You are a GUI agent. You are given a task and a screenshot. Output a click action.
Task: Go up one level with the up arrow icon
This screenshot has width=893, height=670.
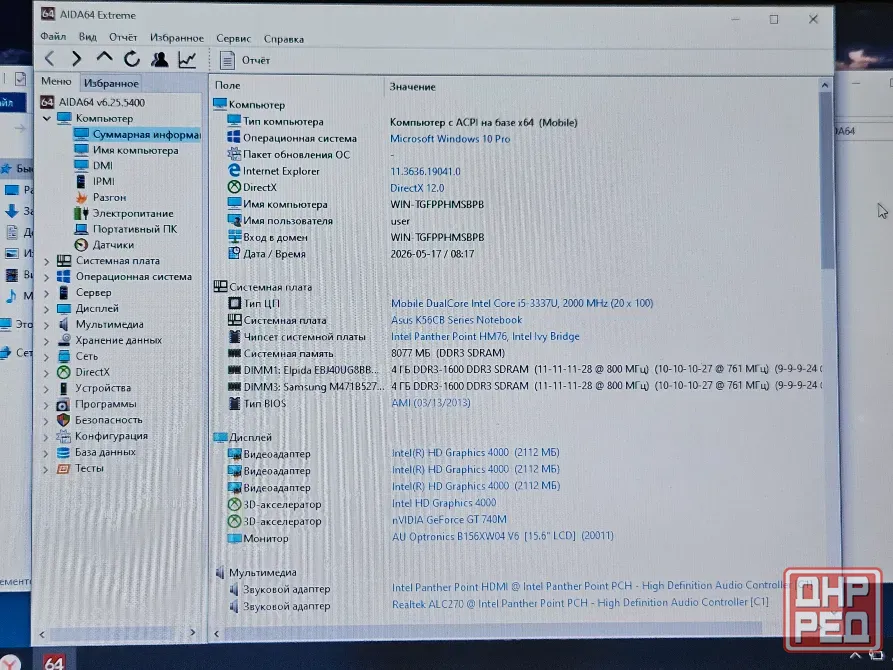click(104, 58)
